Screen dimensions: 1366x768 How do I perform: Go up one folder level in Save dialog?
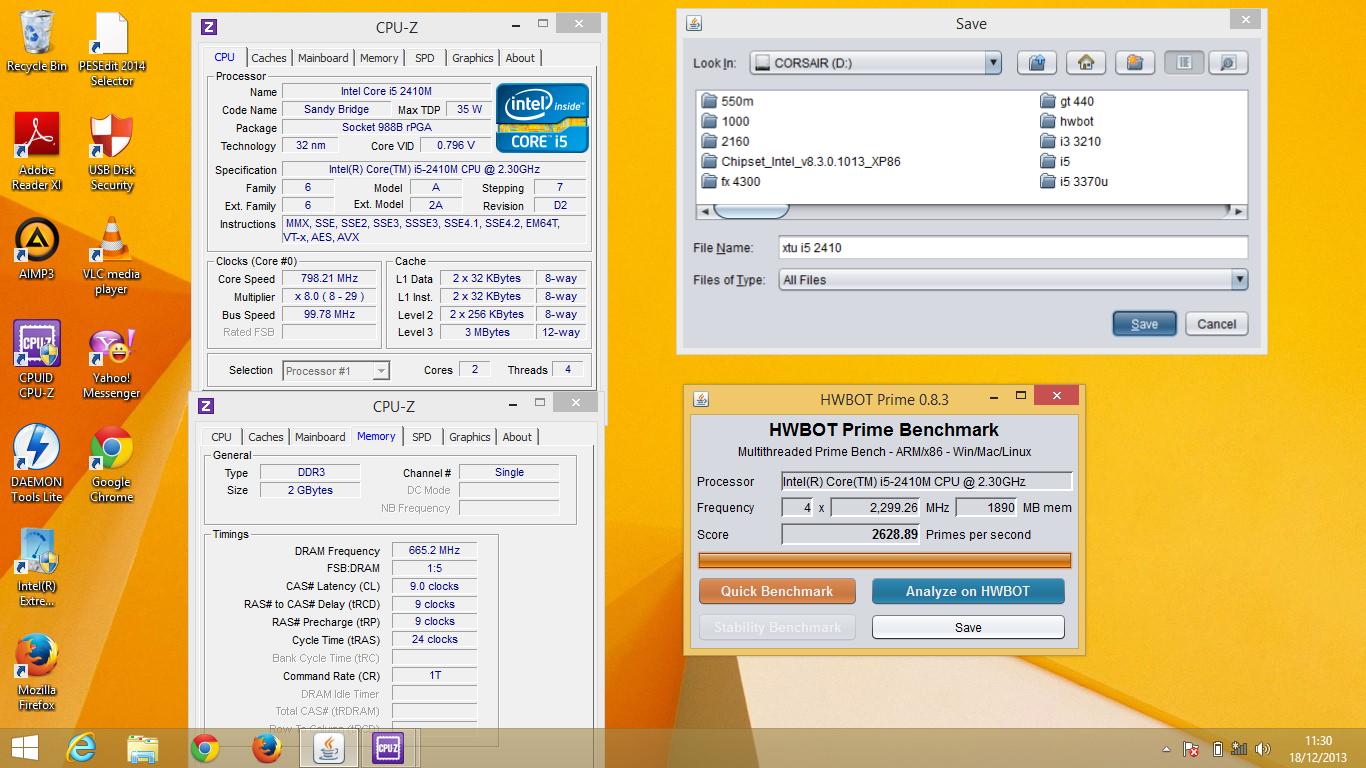[x=1037, y=63]
